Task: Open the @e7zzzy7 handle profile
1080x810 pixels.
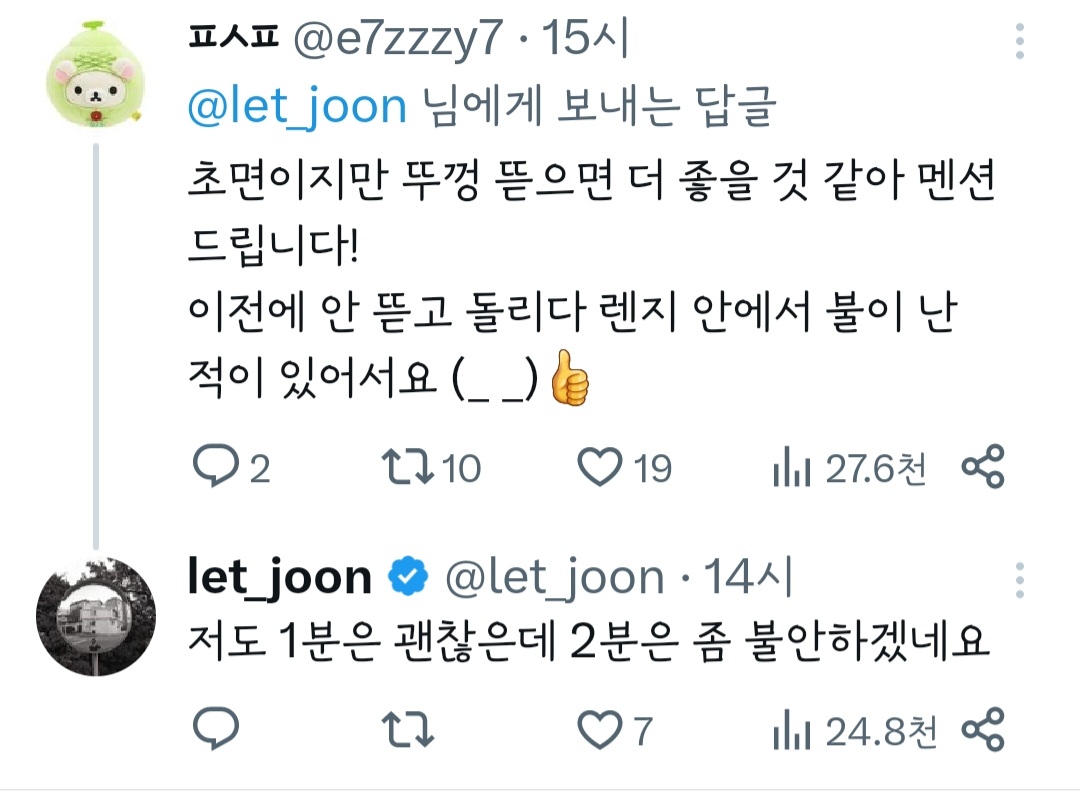Action: (398, 39)
